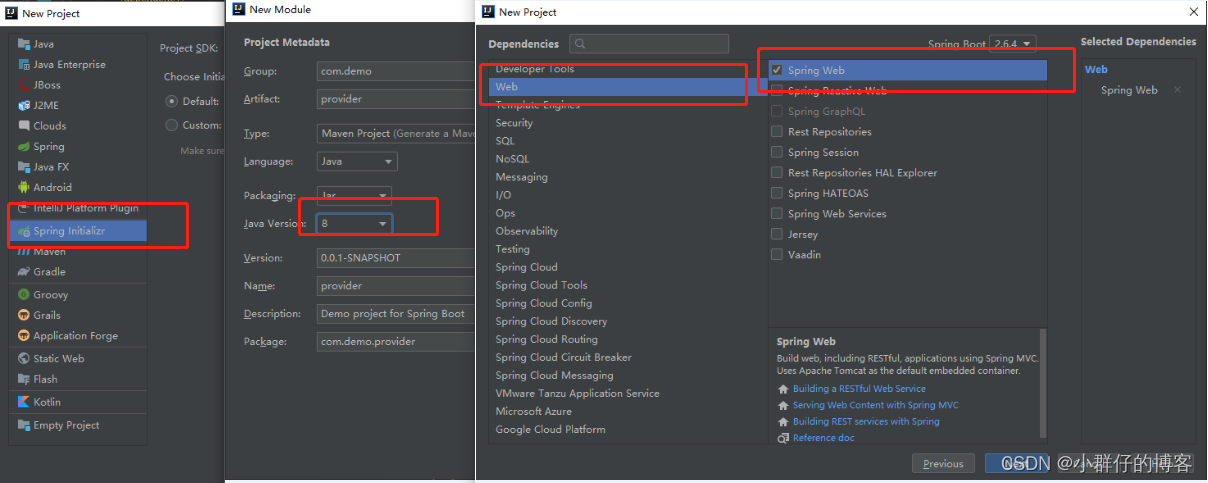Pick the Groovy project icon

pos(24,295)
